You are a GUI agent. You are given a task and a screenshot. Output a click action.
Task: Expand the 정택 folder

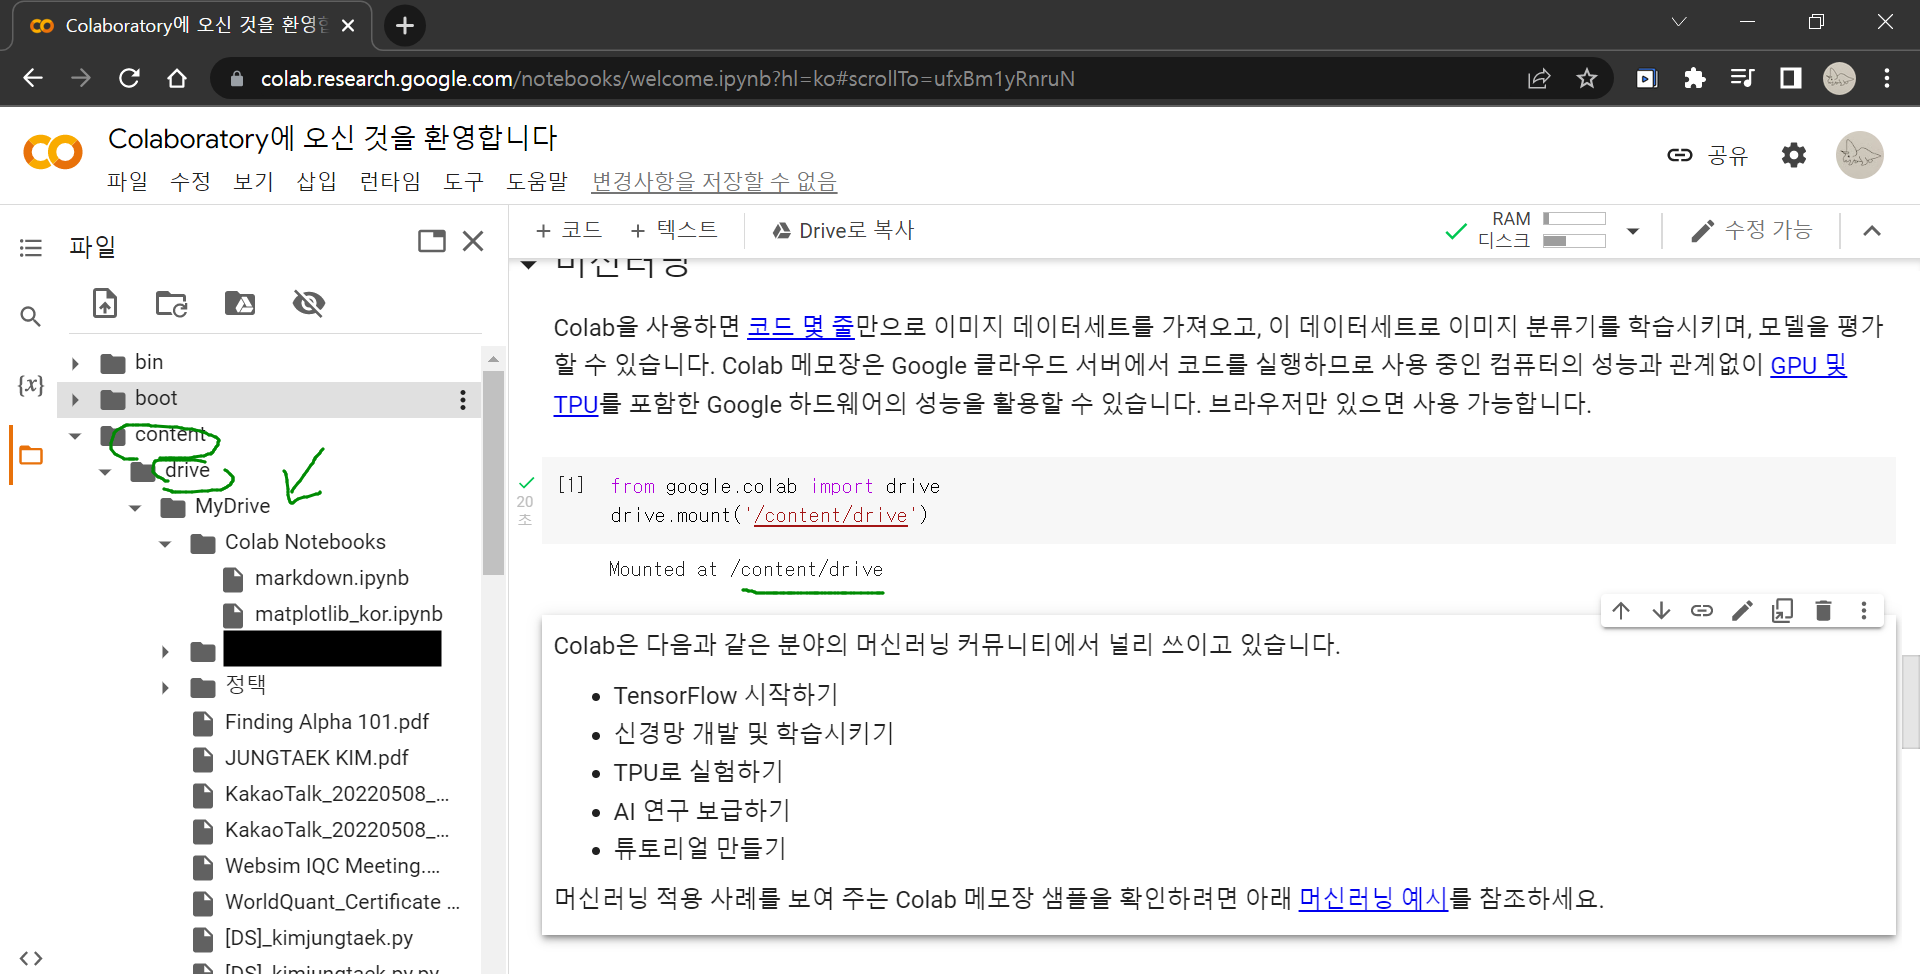point(165,688)
